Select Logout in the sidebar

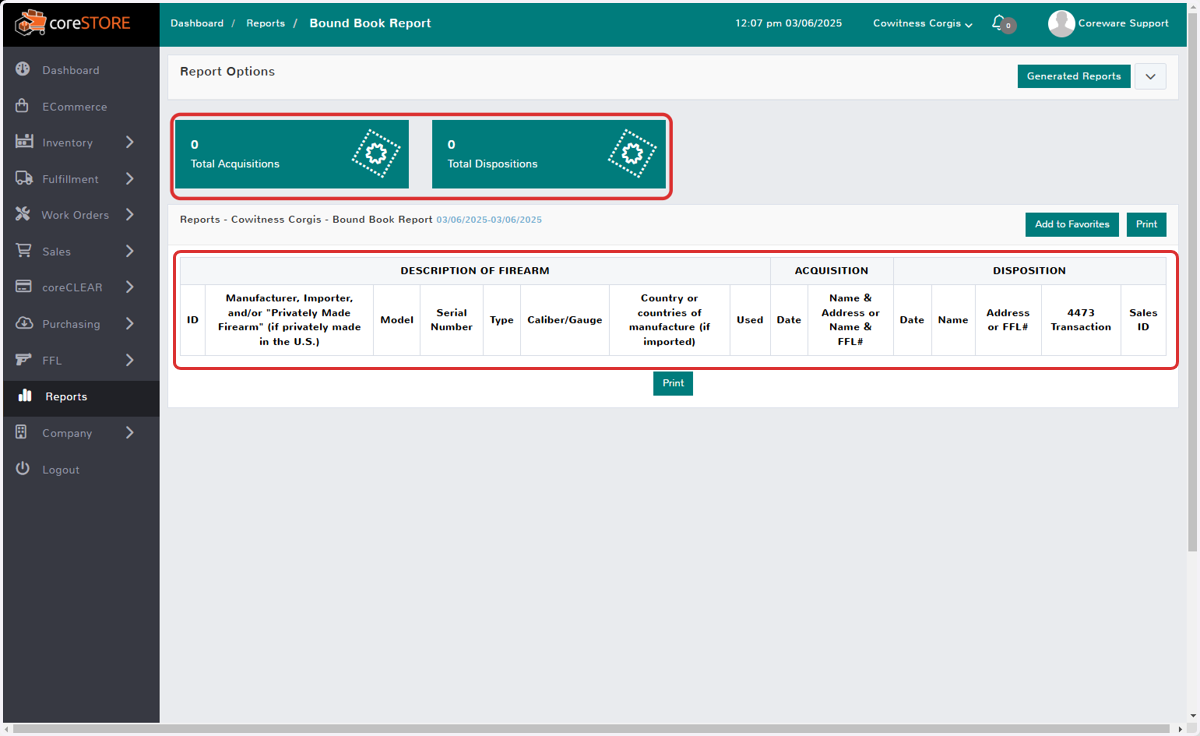point(80,469)
